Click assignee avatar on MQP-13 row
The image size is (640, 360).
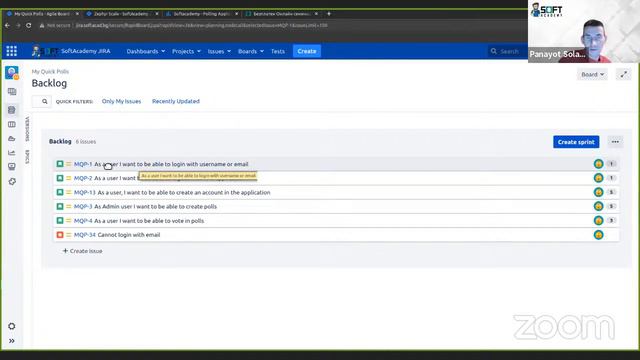point(598,192)
